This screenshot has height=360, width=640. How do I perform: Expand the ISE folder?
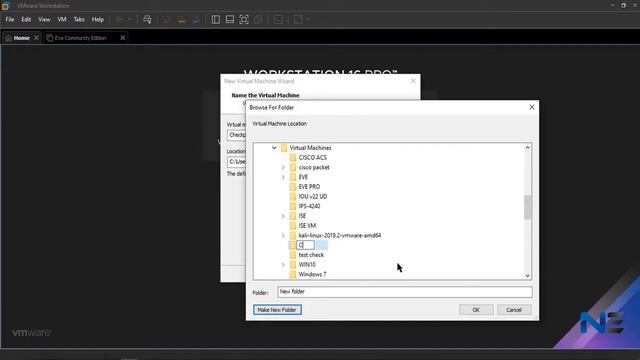click(x=283, y=216)
